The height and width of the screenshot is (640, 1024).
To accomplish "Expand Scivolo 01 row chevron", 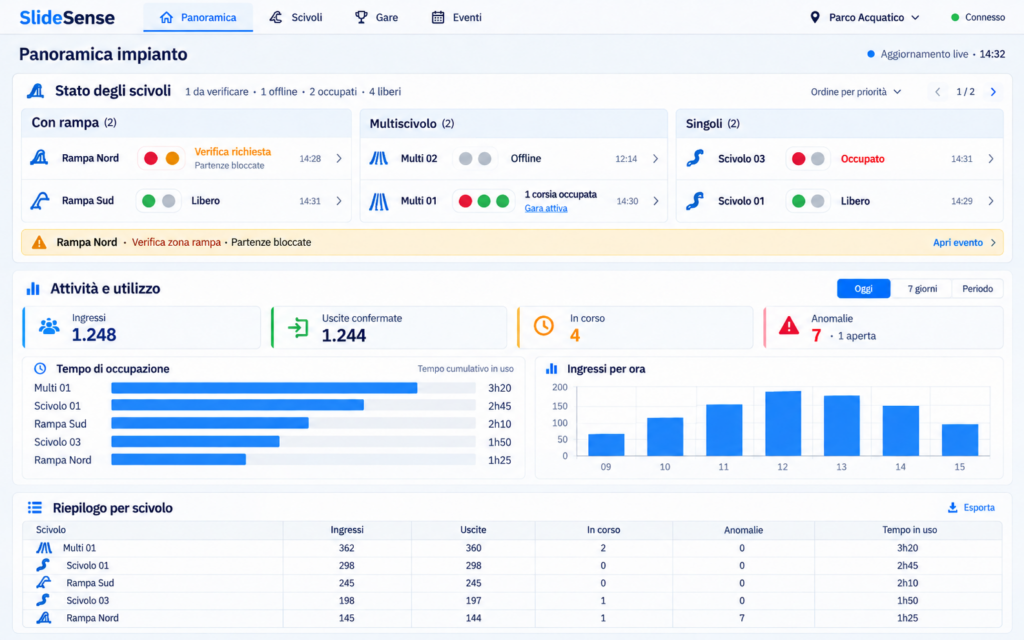I will click(991, 201).
